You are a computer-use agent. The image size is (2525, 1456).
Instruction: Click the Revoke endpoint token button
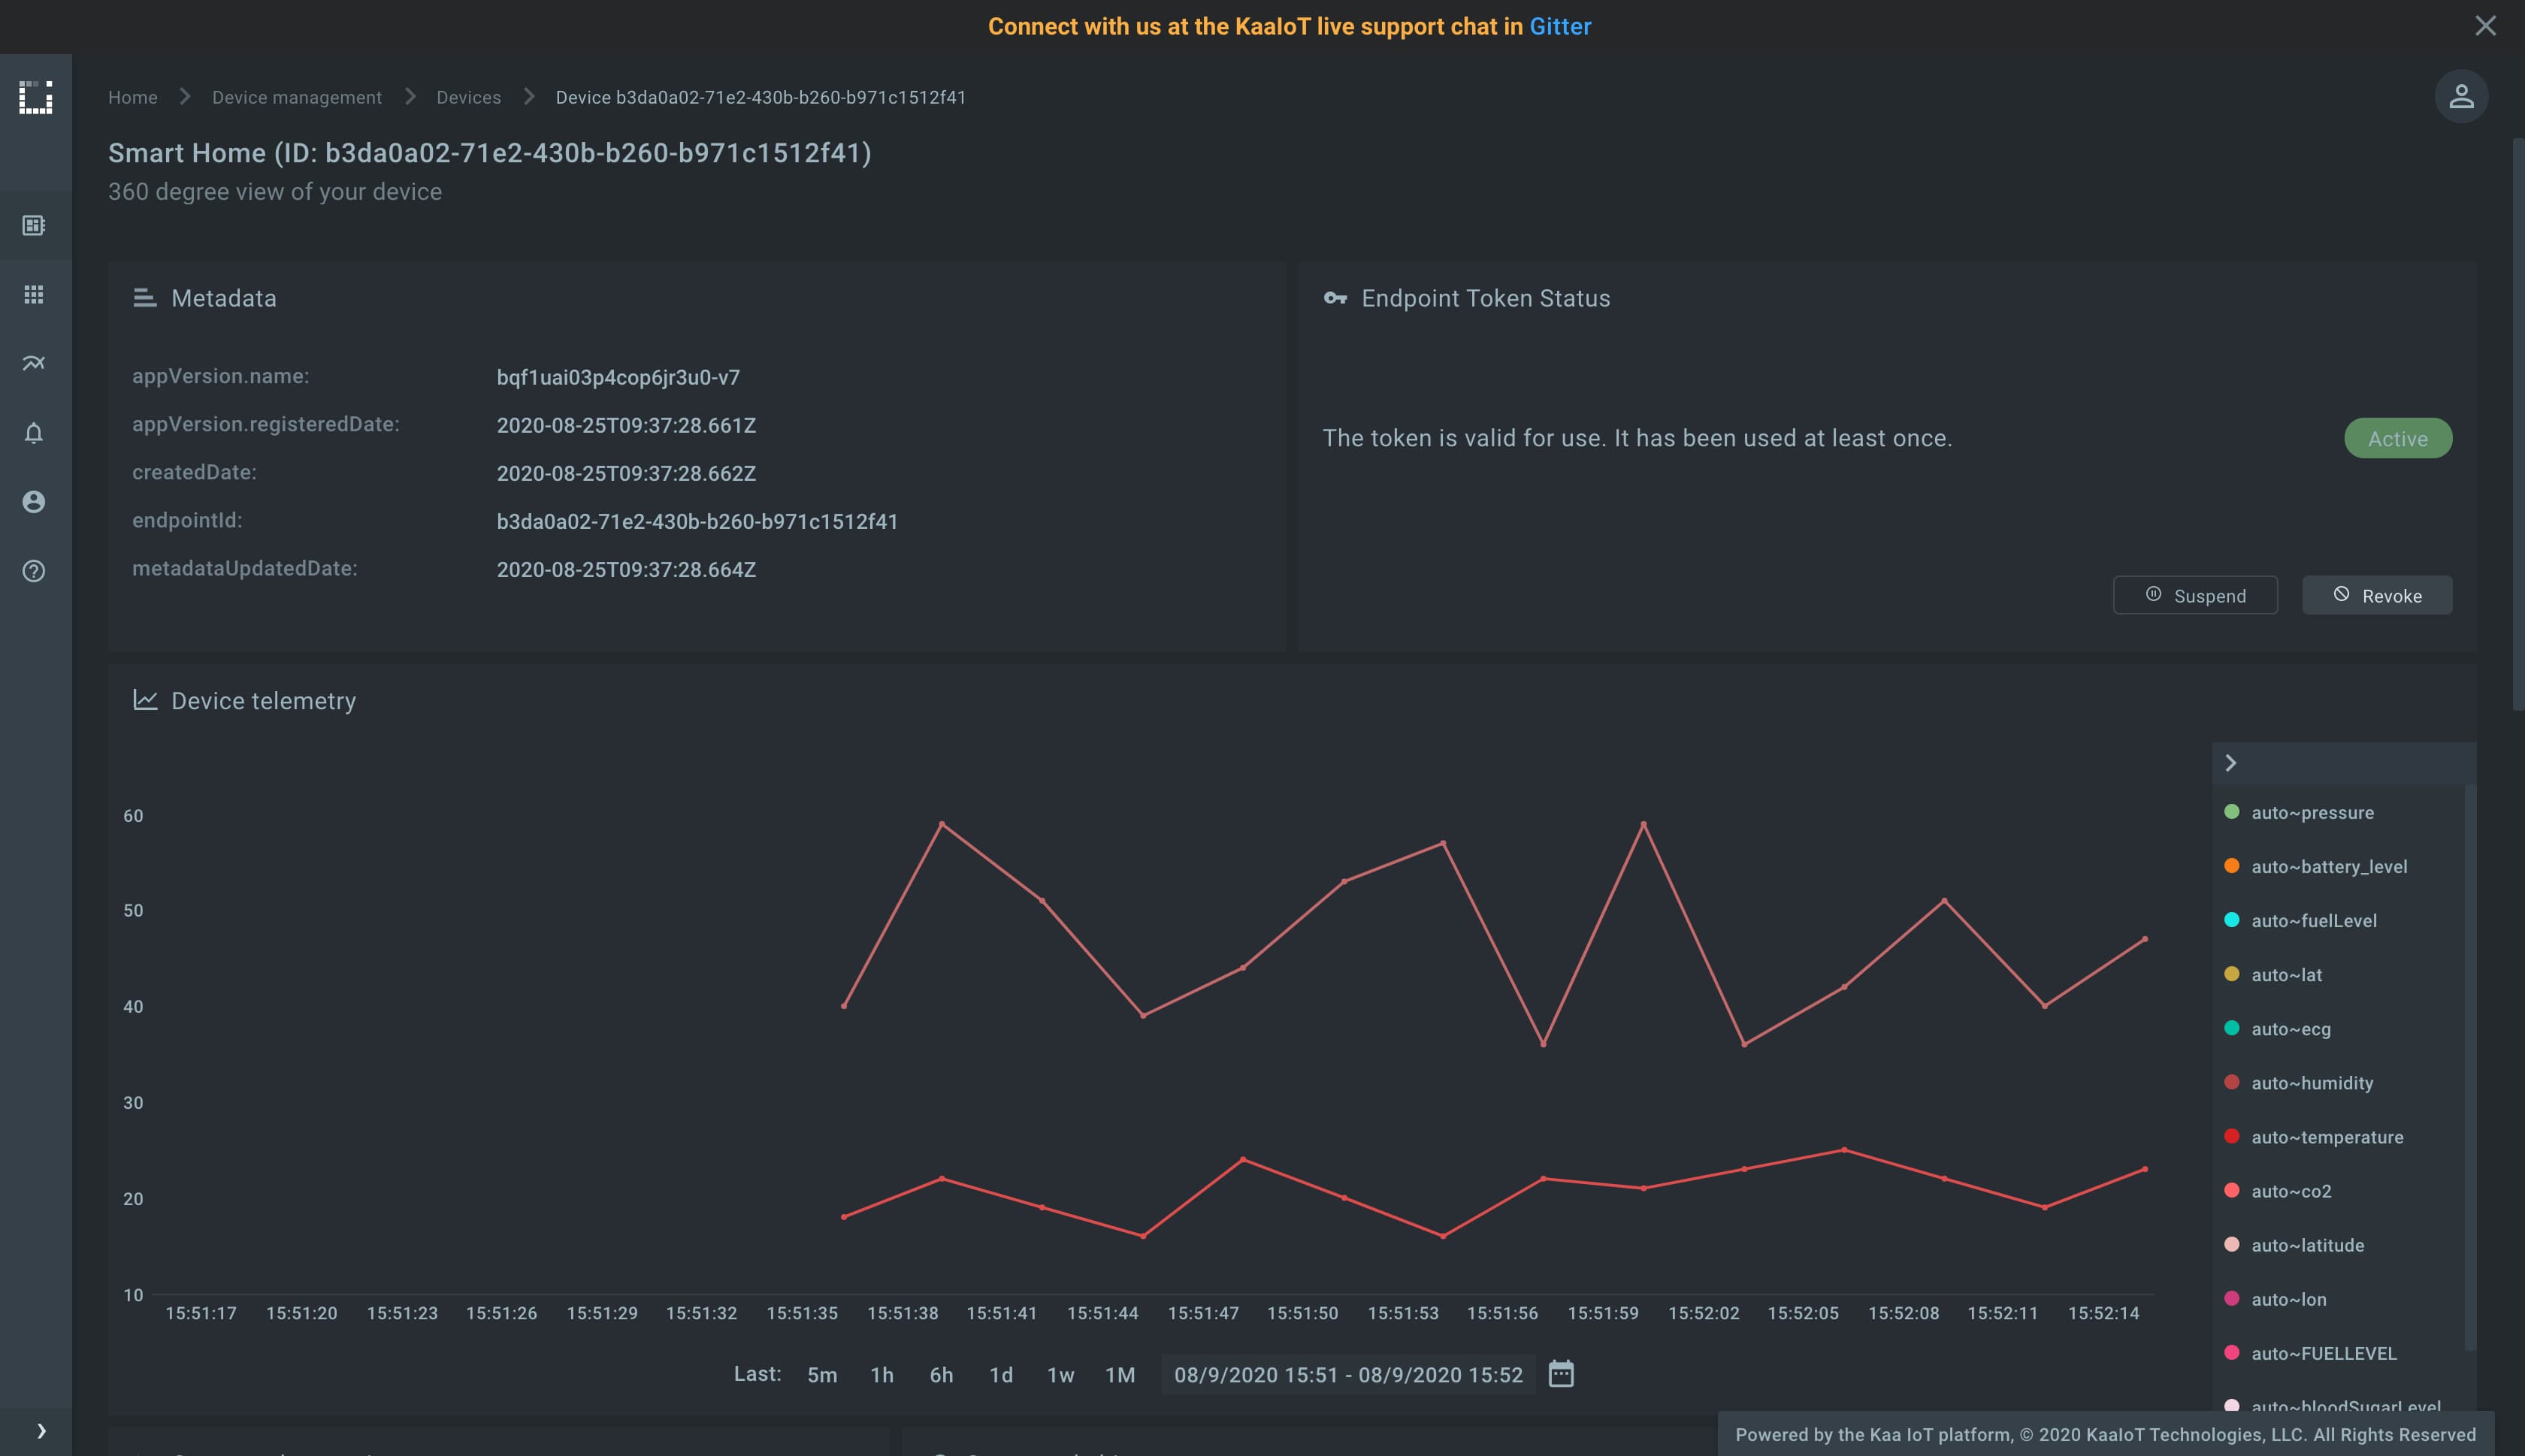(x=2378, y=594)
